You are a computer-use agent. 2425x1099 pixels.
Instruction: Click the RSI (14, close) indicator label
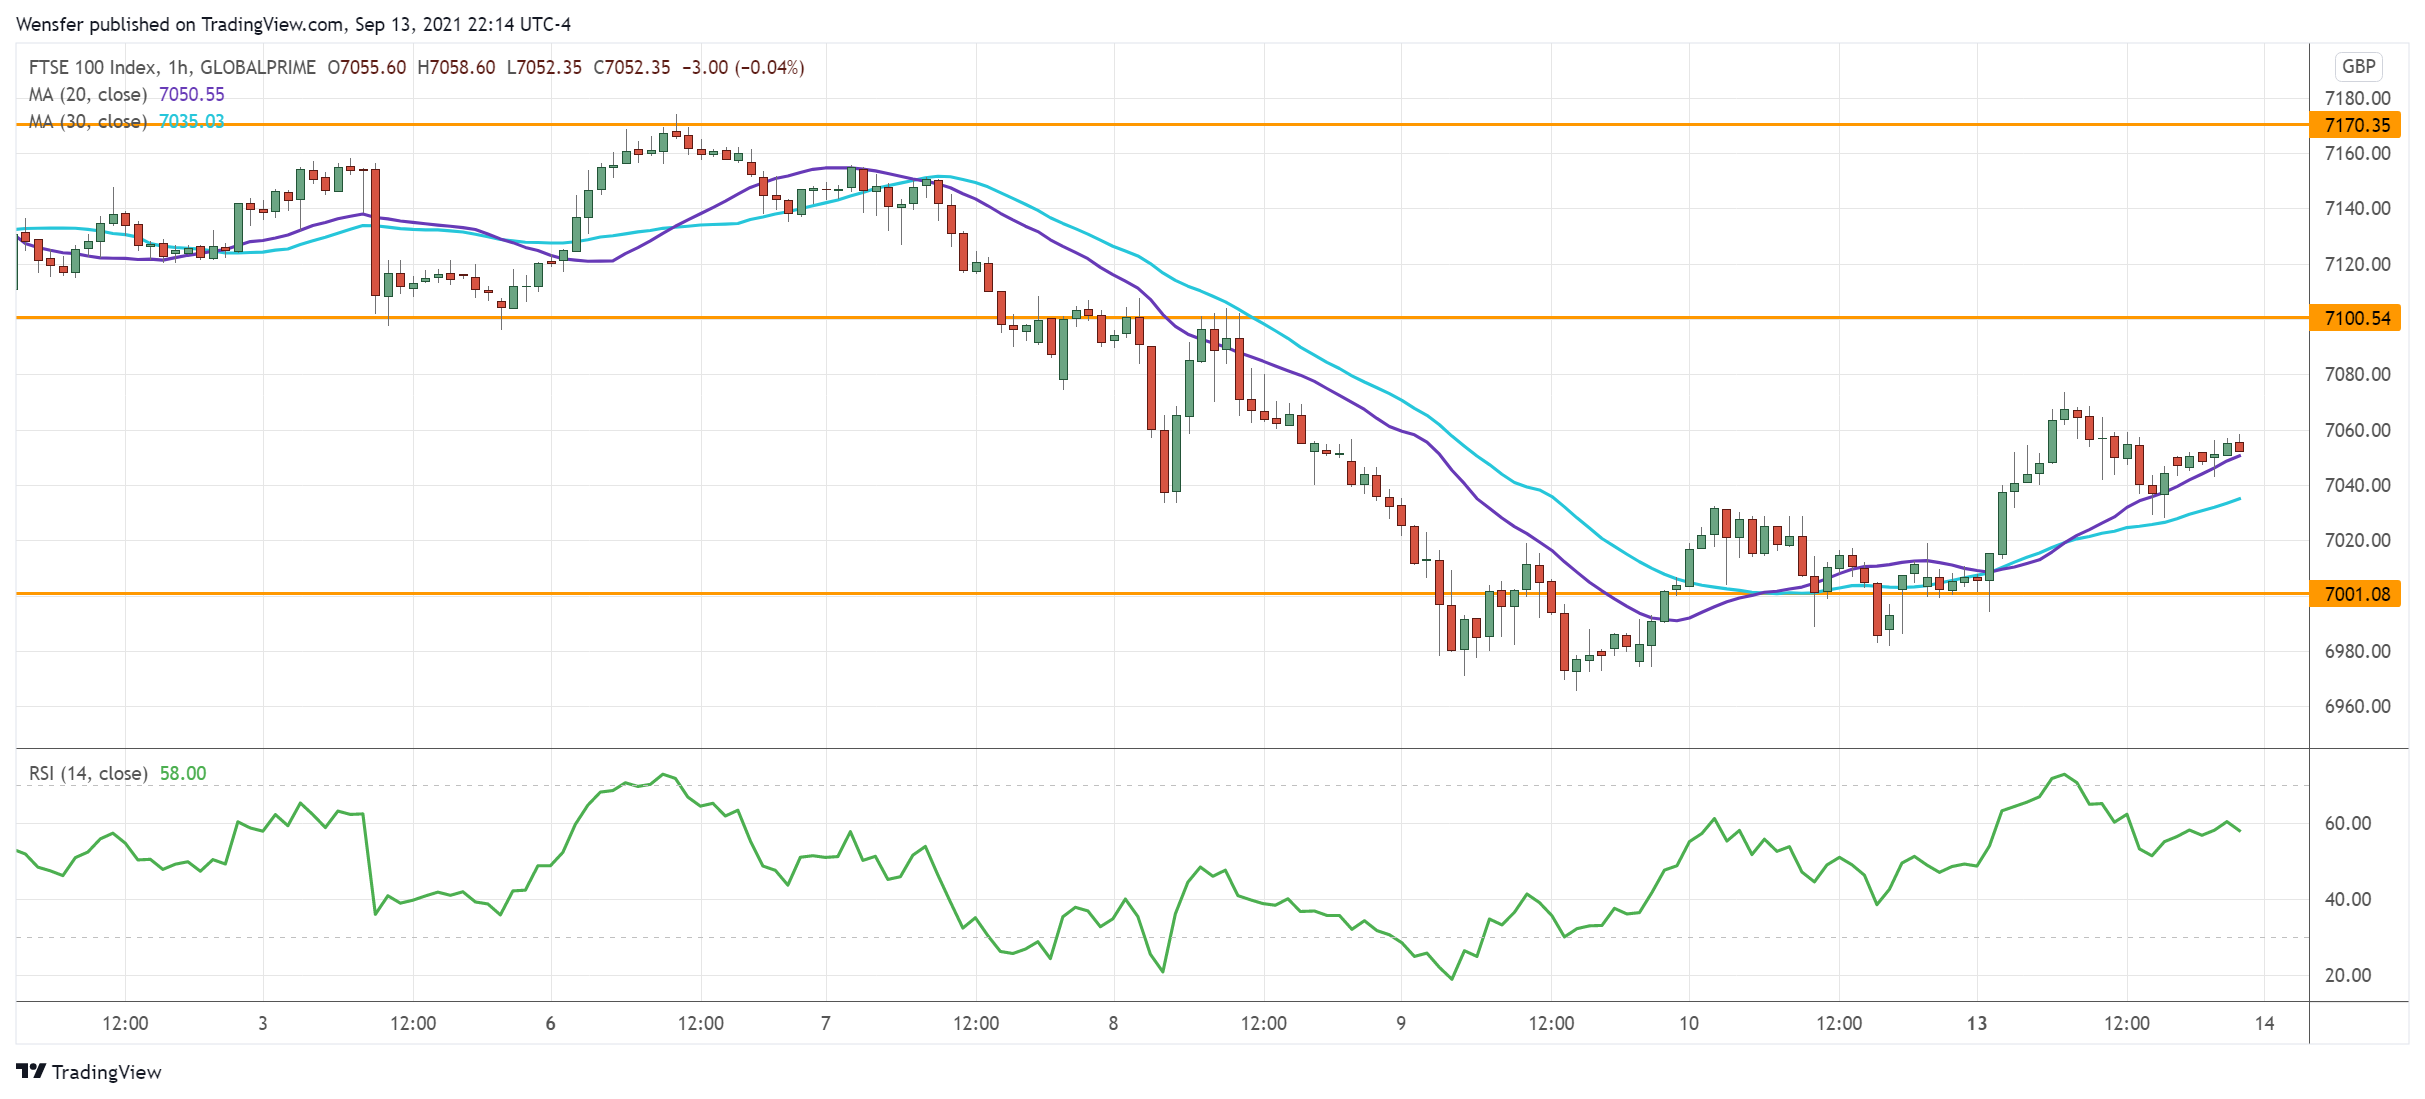coord(88,773)
